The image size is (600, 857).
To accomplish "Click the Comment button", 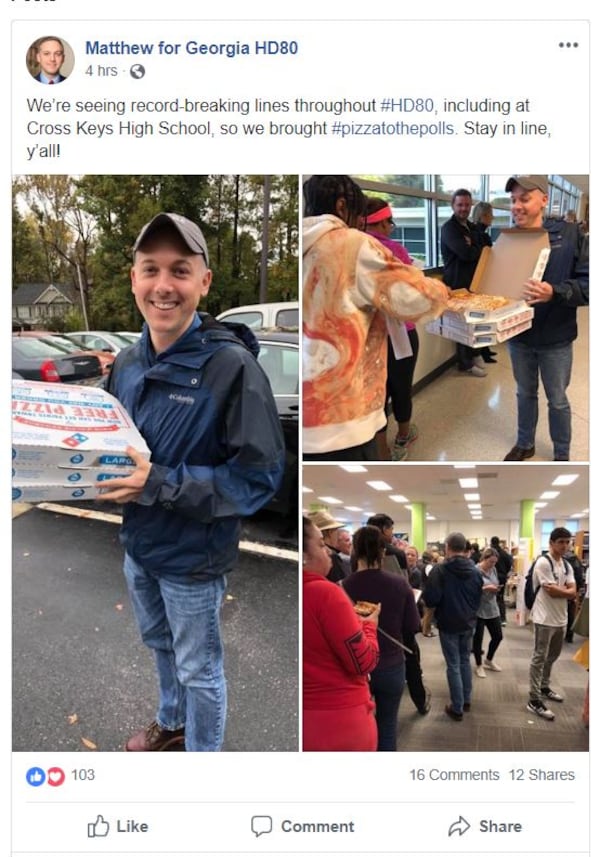I will [x=302, y=826].
